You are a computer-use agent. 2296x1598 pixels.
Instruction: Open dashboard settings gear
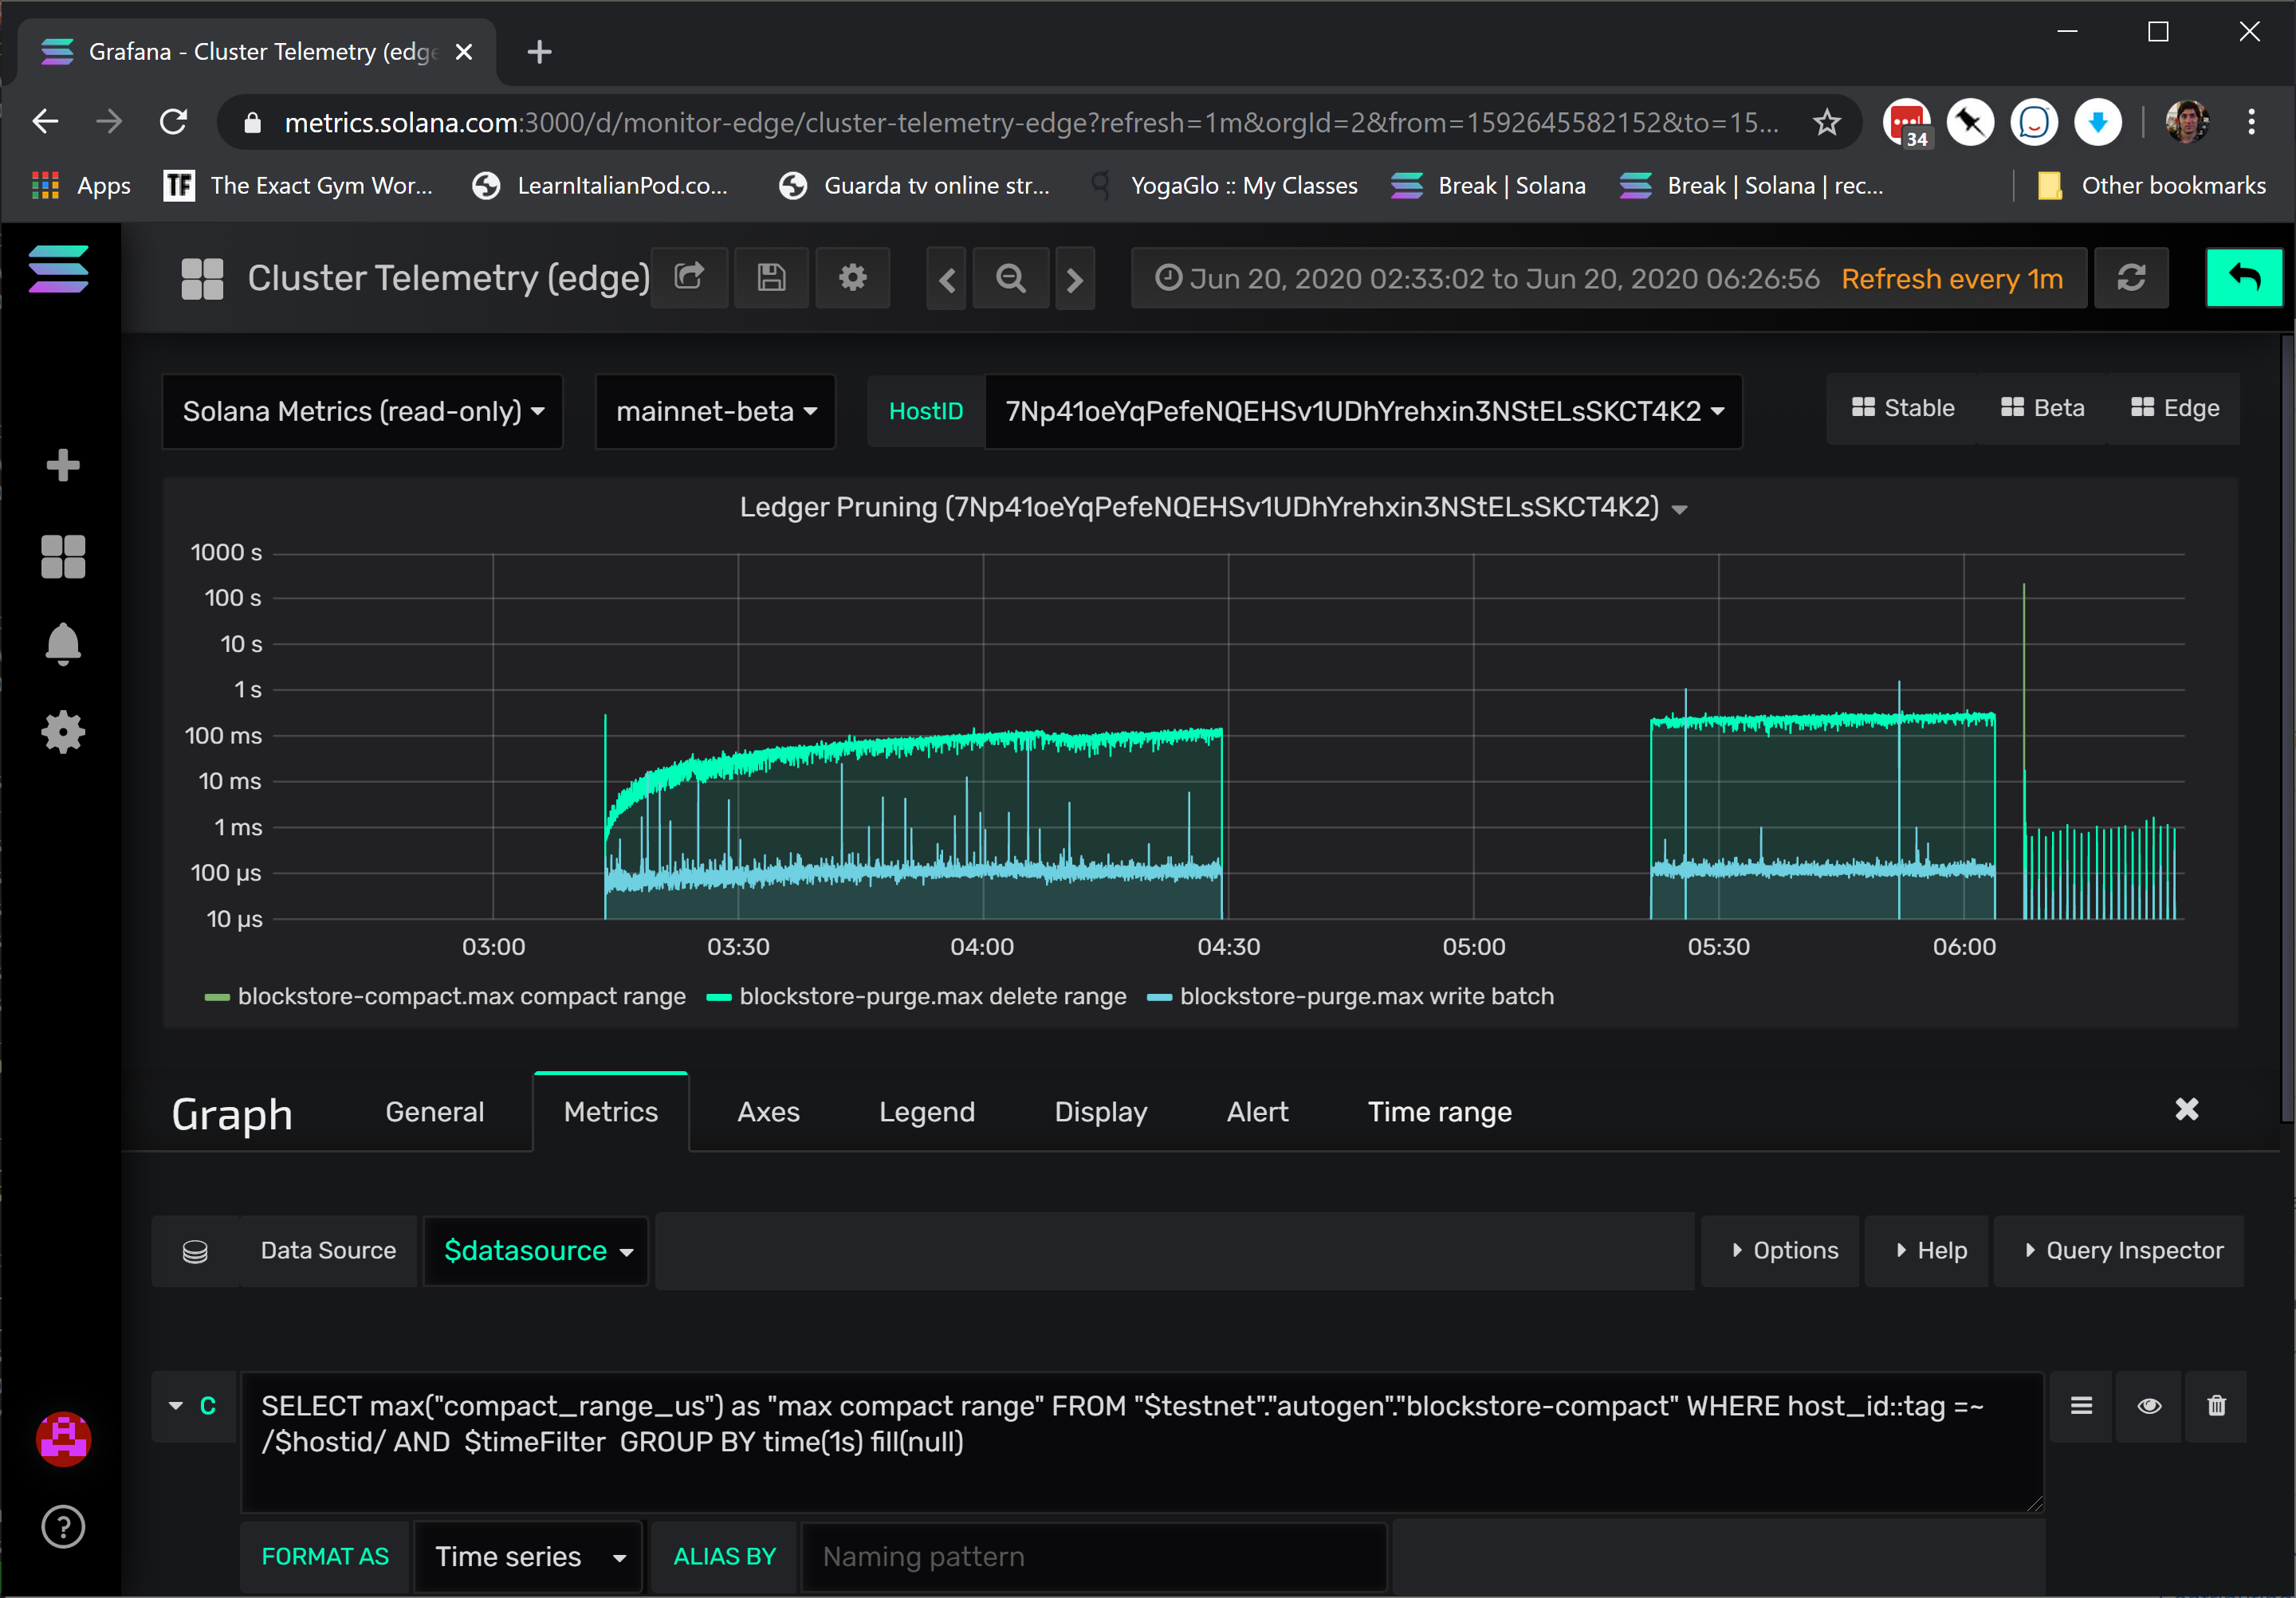click(852, 278)
